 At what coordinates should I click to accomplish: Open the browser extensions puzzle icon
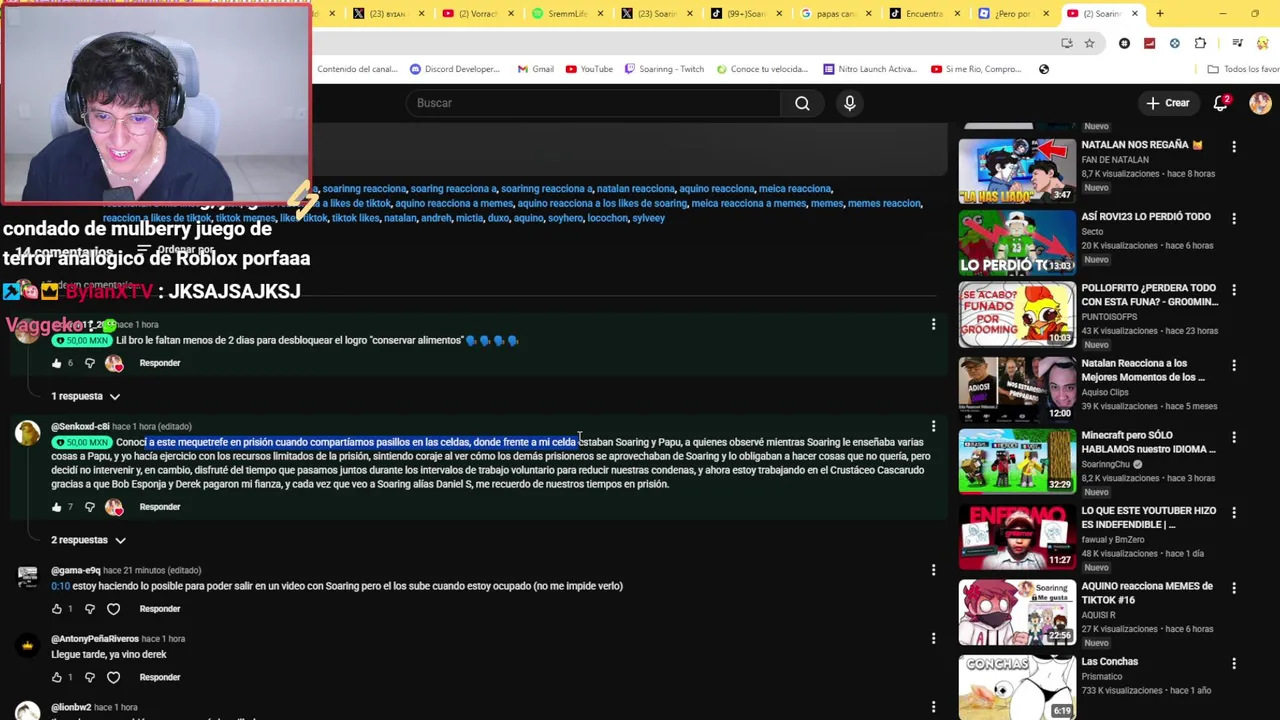coord(1200,43)
